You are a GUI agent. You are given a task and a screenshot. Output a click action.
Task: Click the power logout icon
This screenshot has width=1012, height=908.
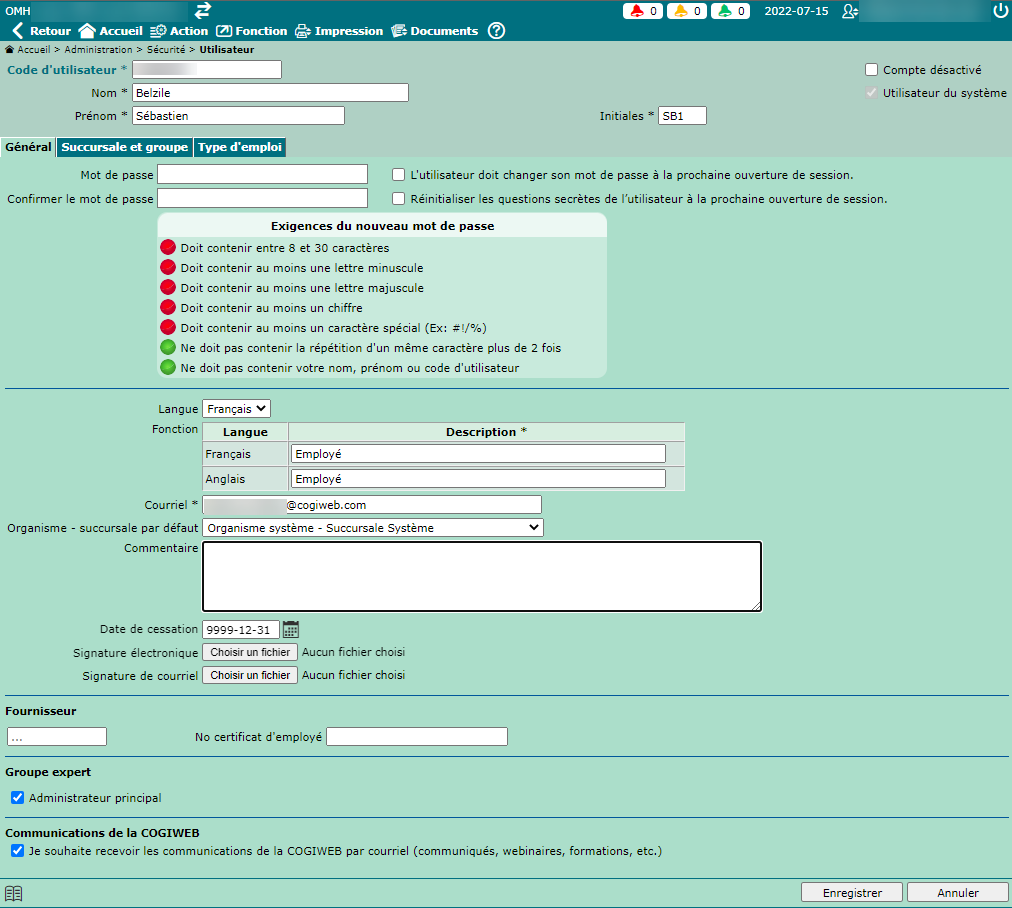[x=1000, y=11]
